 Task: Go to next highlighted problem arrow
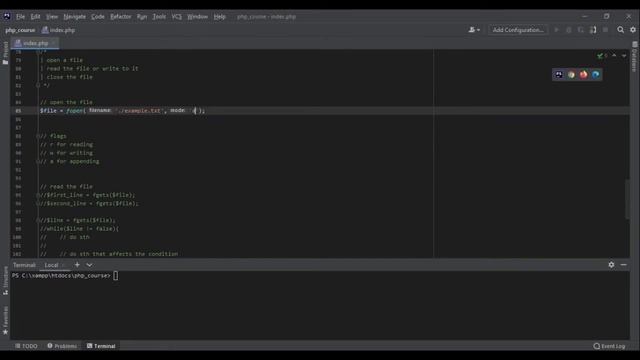tap(624, 56)
